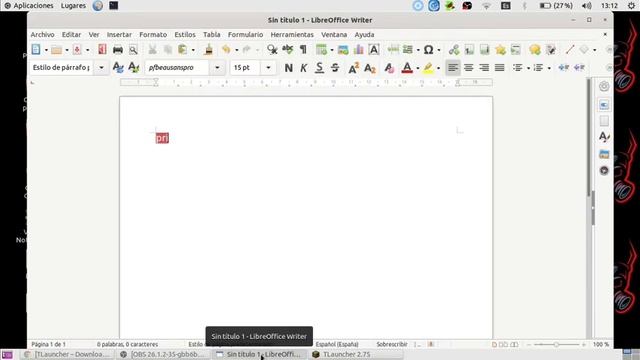The height and width of the screenshot is (360, 640).
Task: Click the Paste clipboard icon
Action: [x=182, y=50]
